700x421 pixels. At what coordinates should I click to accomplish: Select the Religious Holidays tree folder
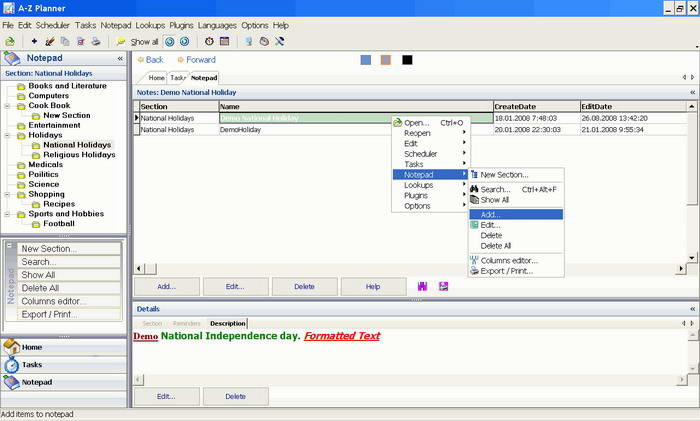79,155
